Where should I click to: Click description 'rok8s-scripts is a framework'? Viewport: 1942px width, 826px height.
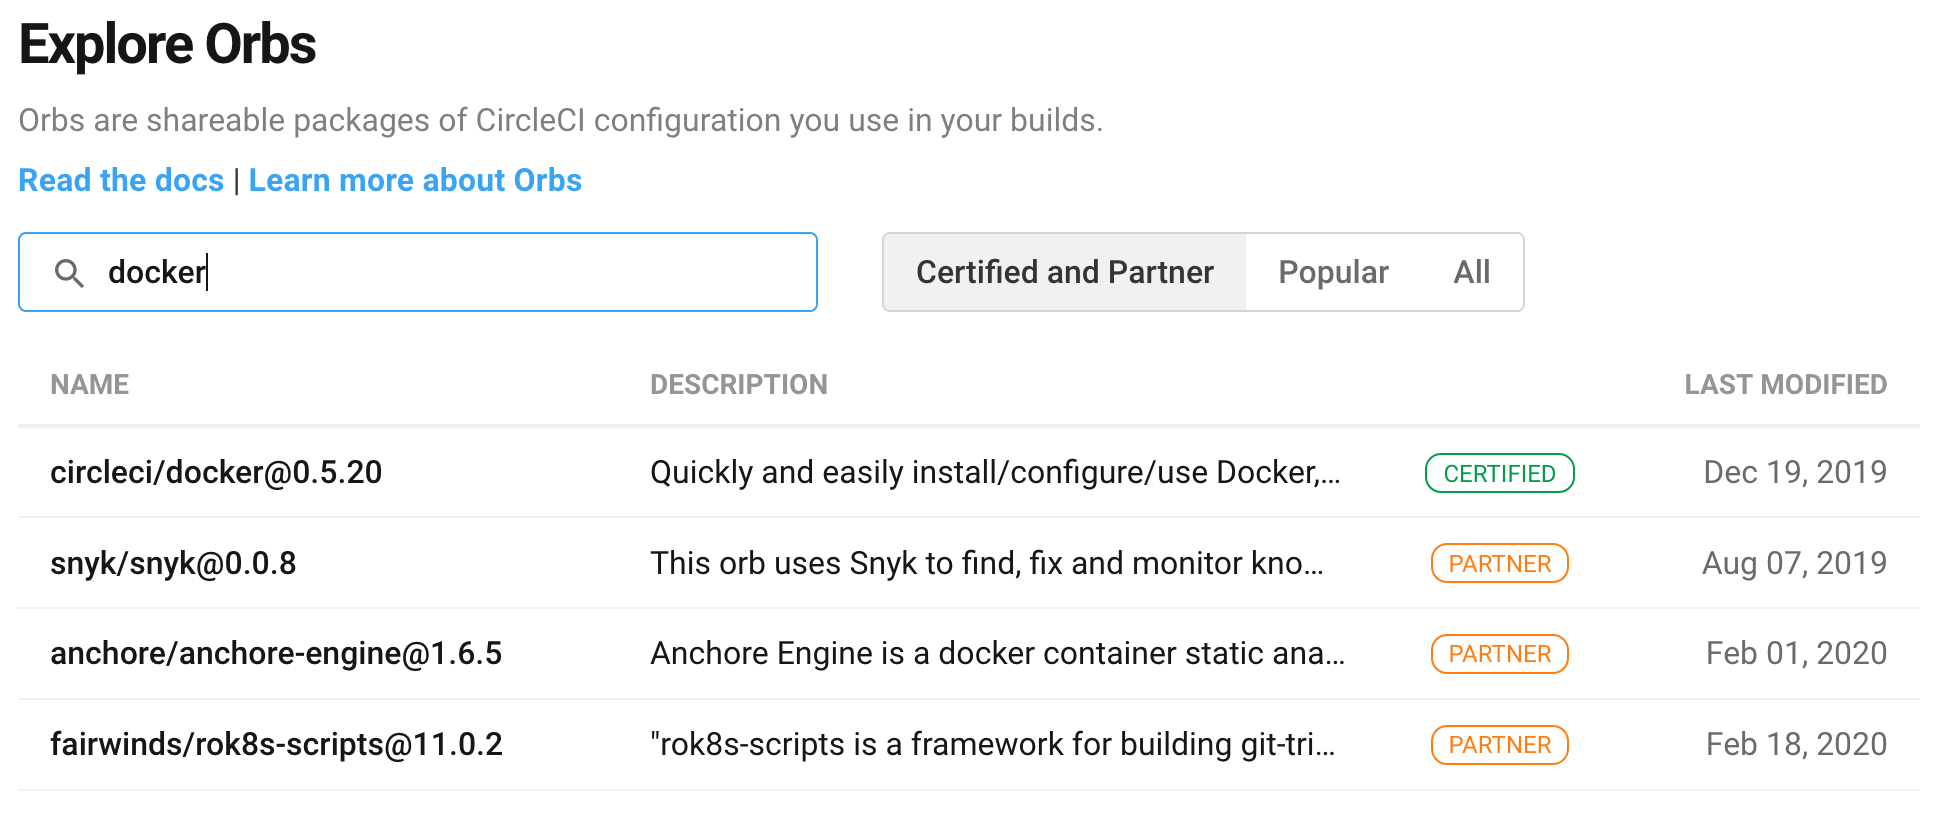[993, 744]
